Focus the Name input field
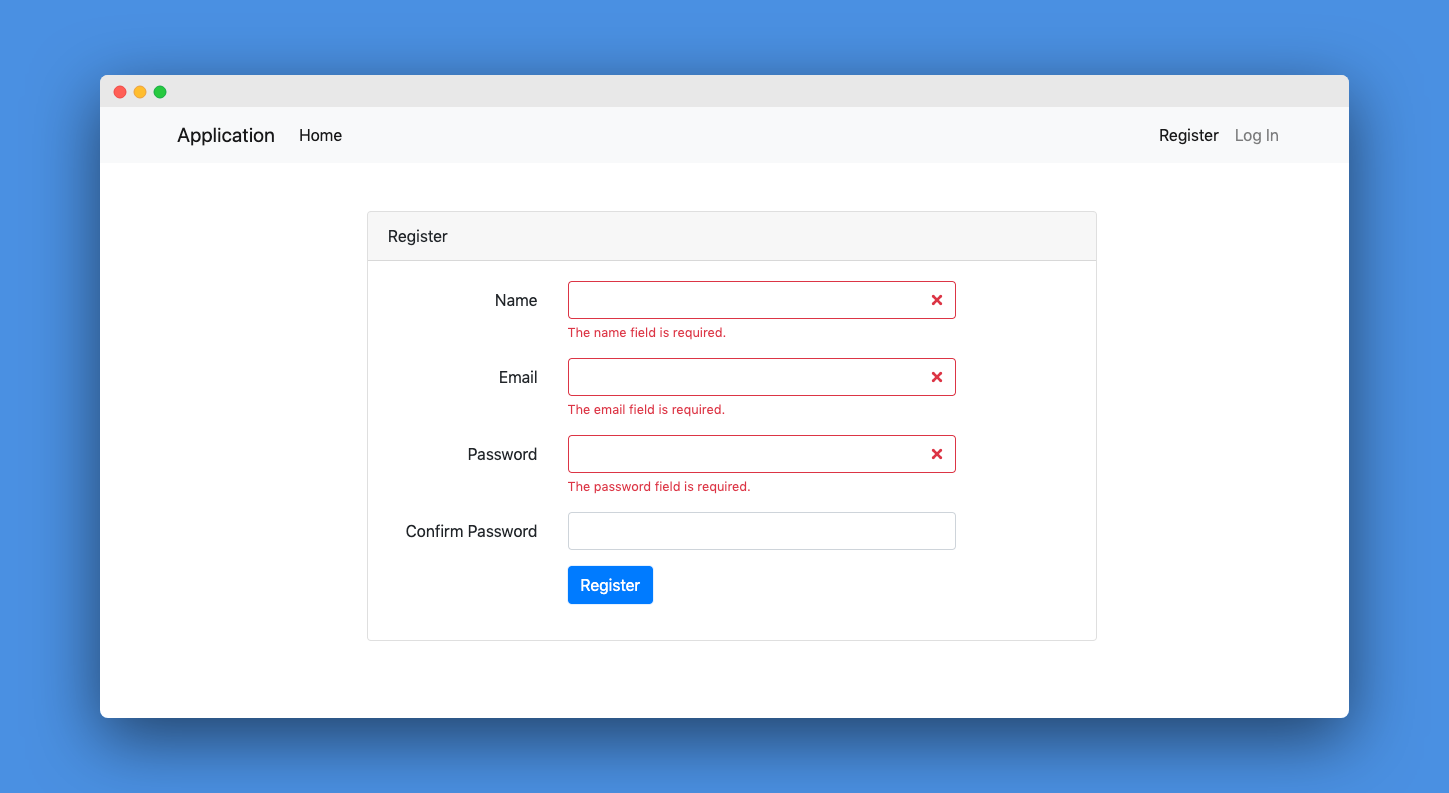This screenshot has width=1449, height=793. pos(762,300)
